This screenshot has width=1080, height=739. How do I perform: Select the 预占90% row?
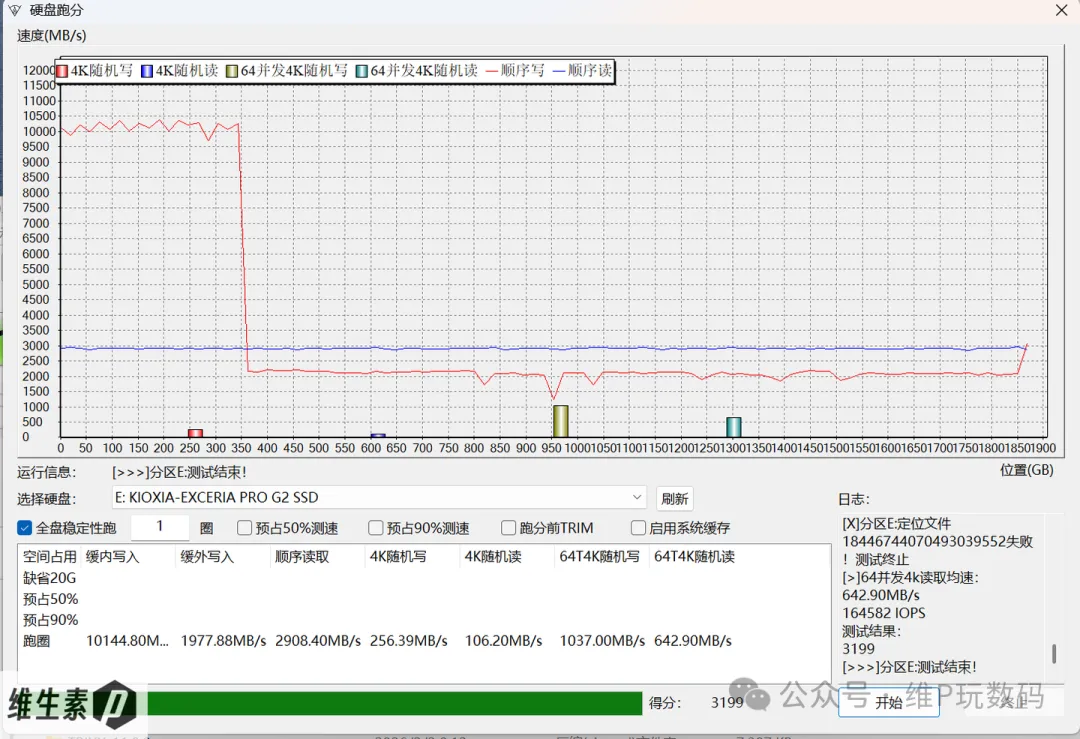pos(50,620)
